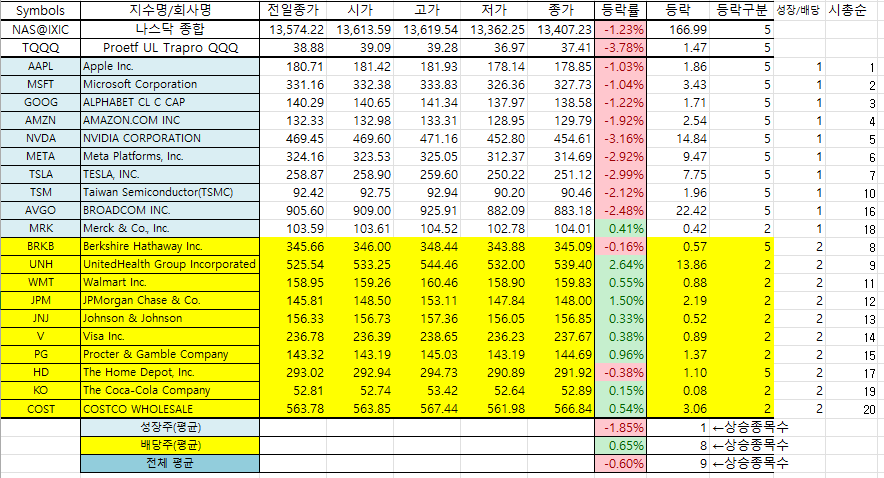
Task: Select the 종가 column header
Action: tap(561, 11)
